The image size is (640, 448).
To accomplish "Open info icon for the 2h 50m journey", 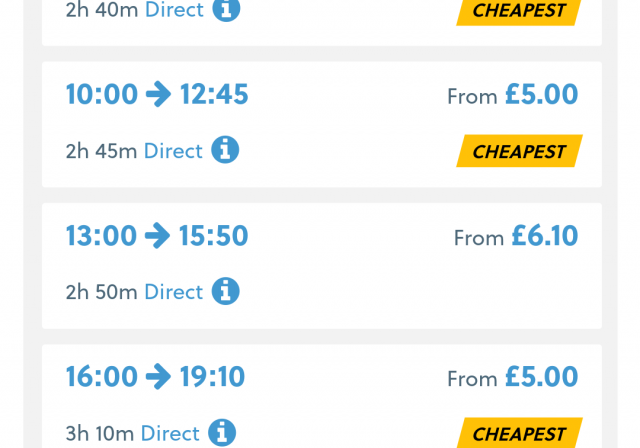I will 225,291.
